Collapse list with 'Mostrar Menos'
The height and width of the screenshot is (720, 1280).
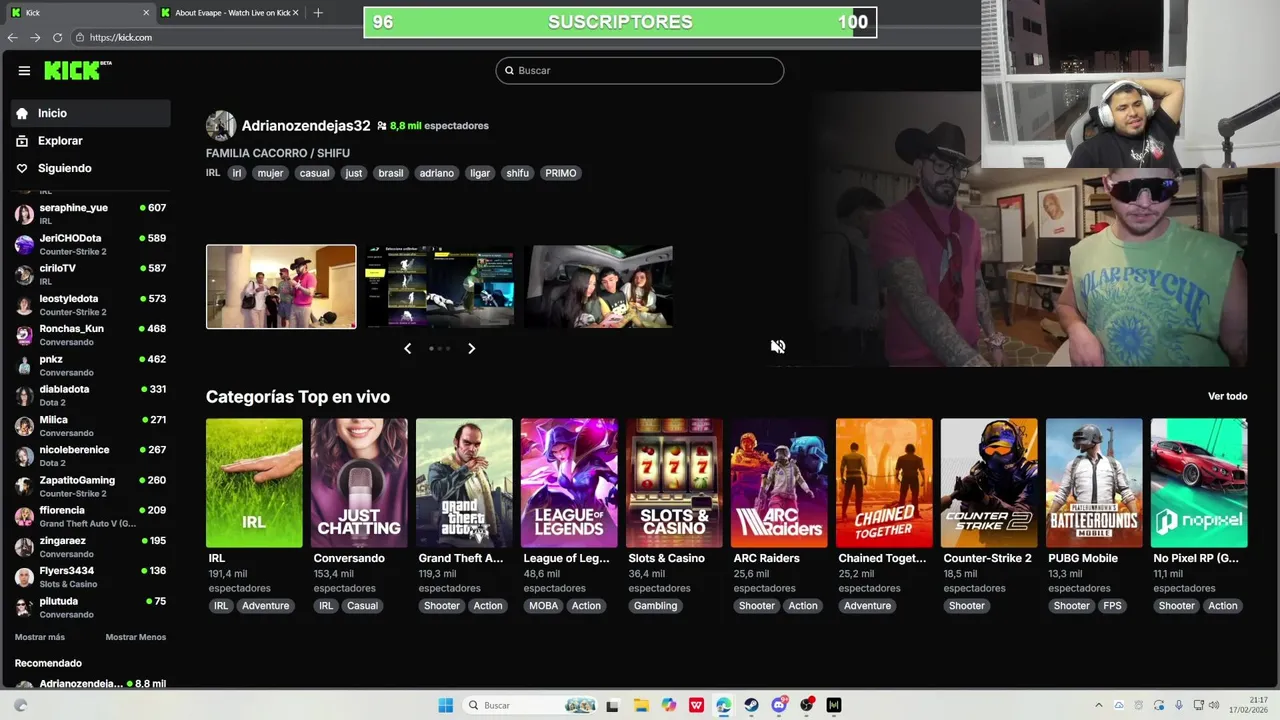click(x=136, y=637)
